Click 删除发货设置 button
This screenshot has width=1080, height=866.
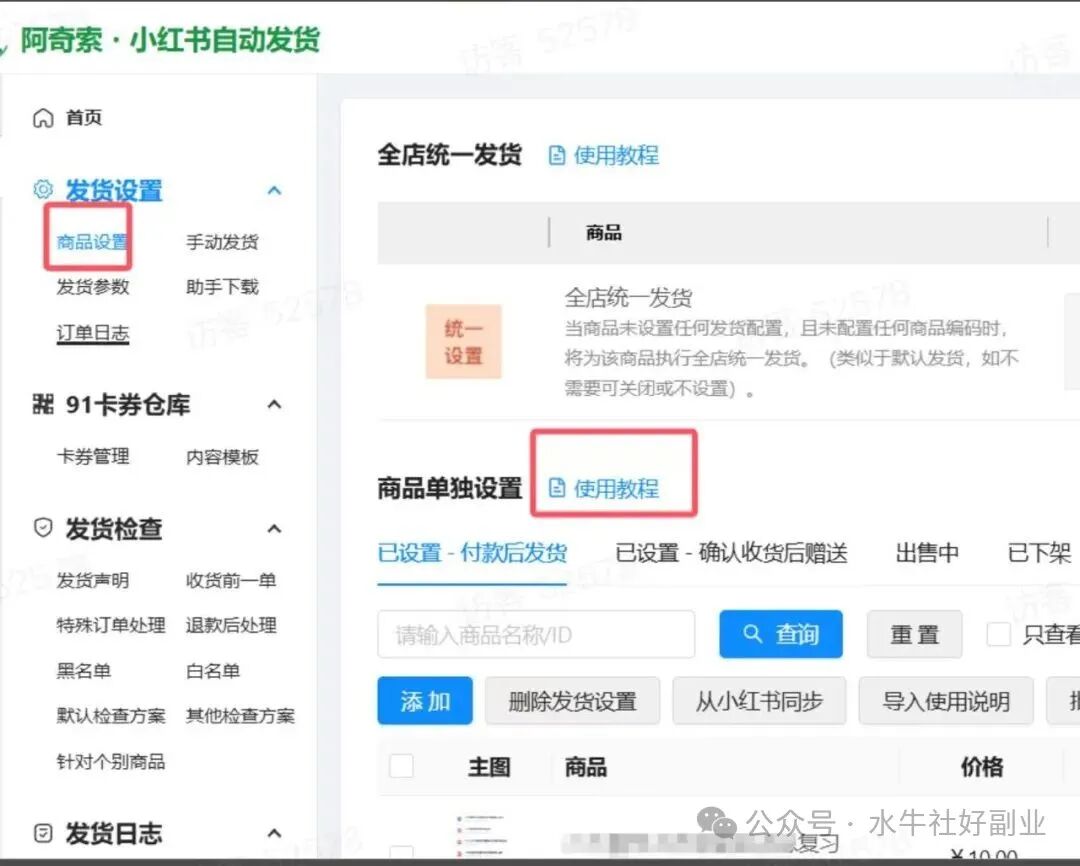[x=572, y=701]
